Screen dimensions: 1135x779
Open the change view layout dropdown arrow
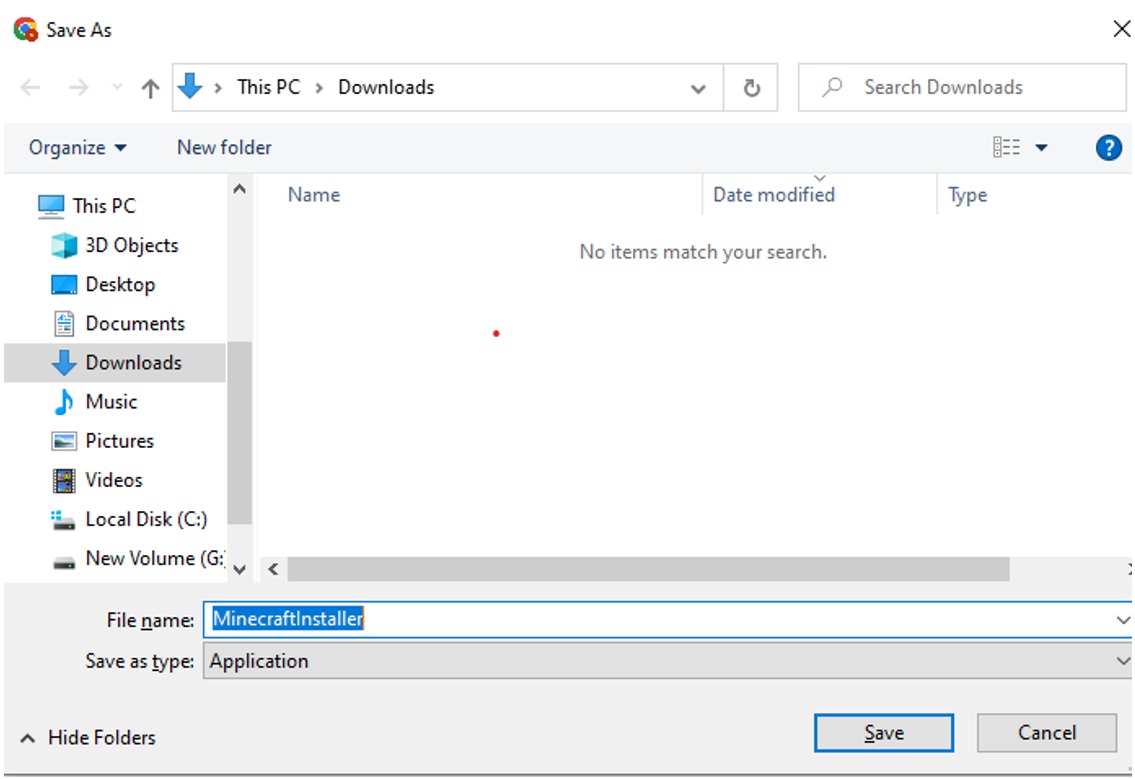click(1040, 147)
